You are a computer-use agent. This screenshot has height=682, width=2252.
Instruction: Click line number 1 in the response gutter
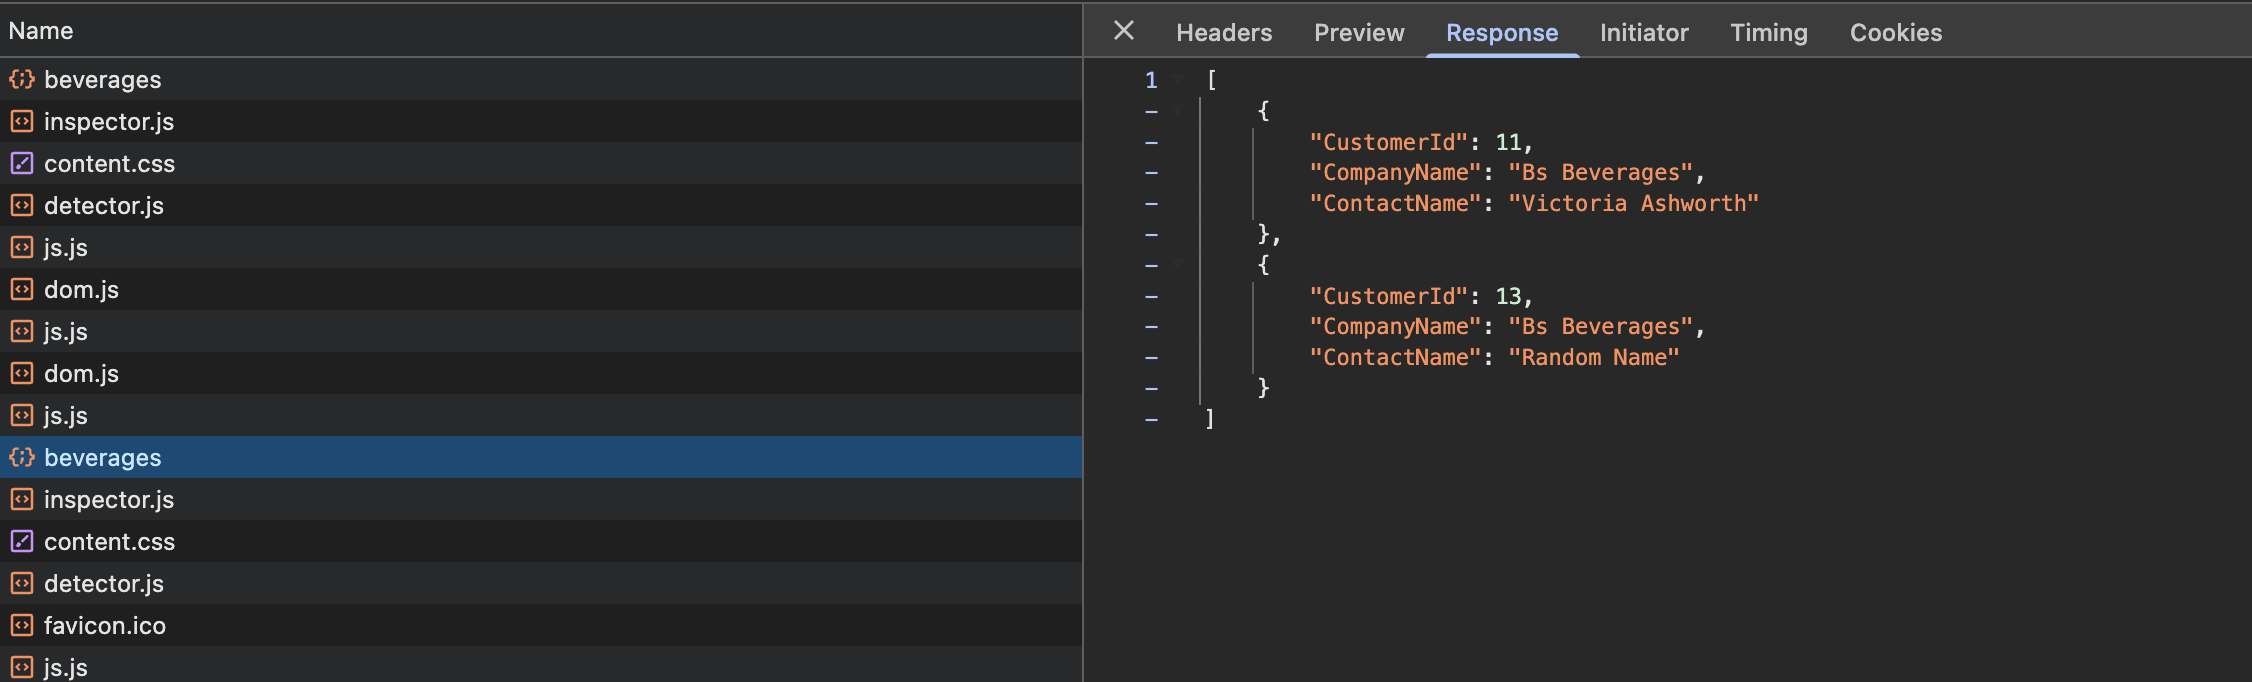point(1151,80)
